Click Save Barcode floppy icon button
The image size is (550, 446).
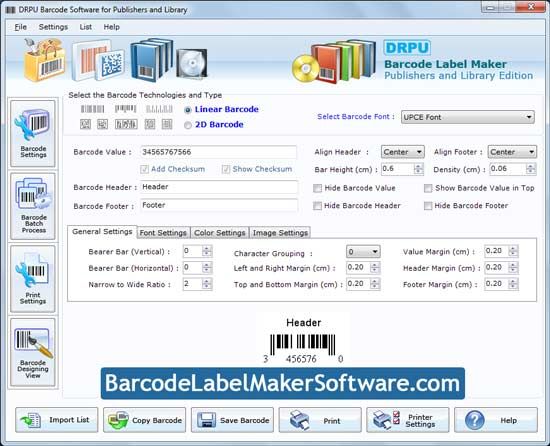pyautogui.click(x=232, y=420)
